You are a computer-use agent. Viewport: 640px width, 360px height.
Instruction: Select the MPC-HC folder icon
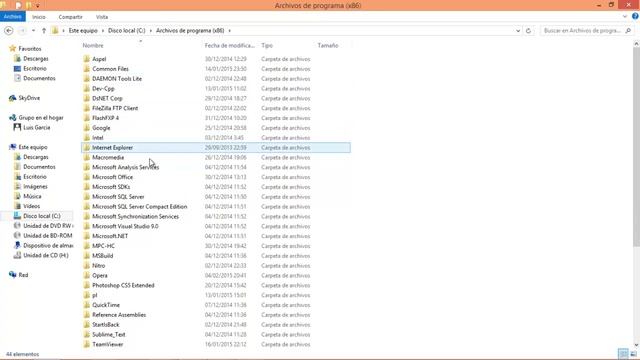87,246
